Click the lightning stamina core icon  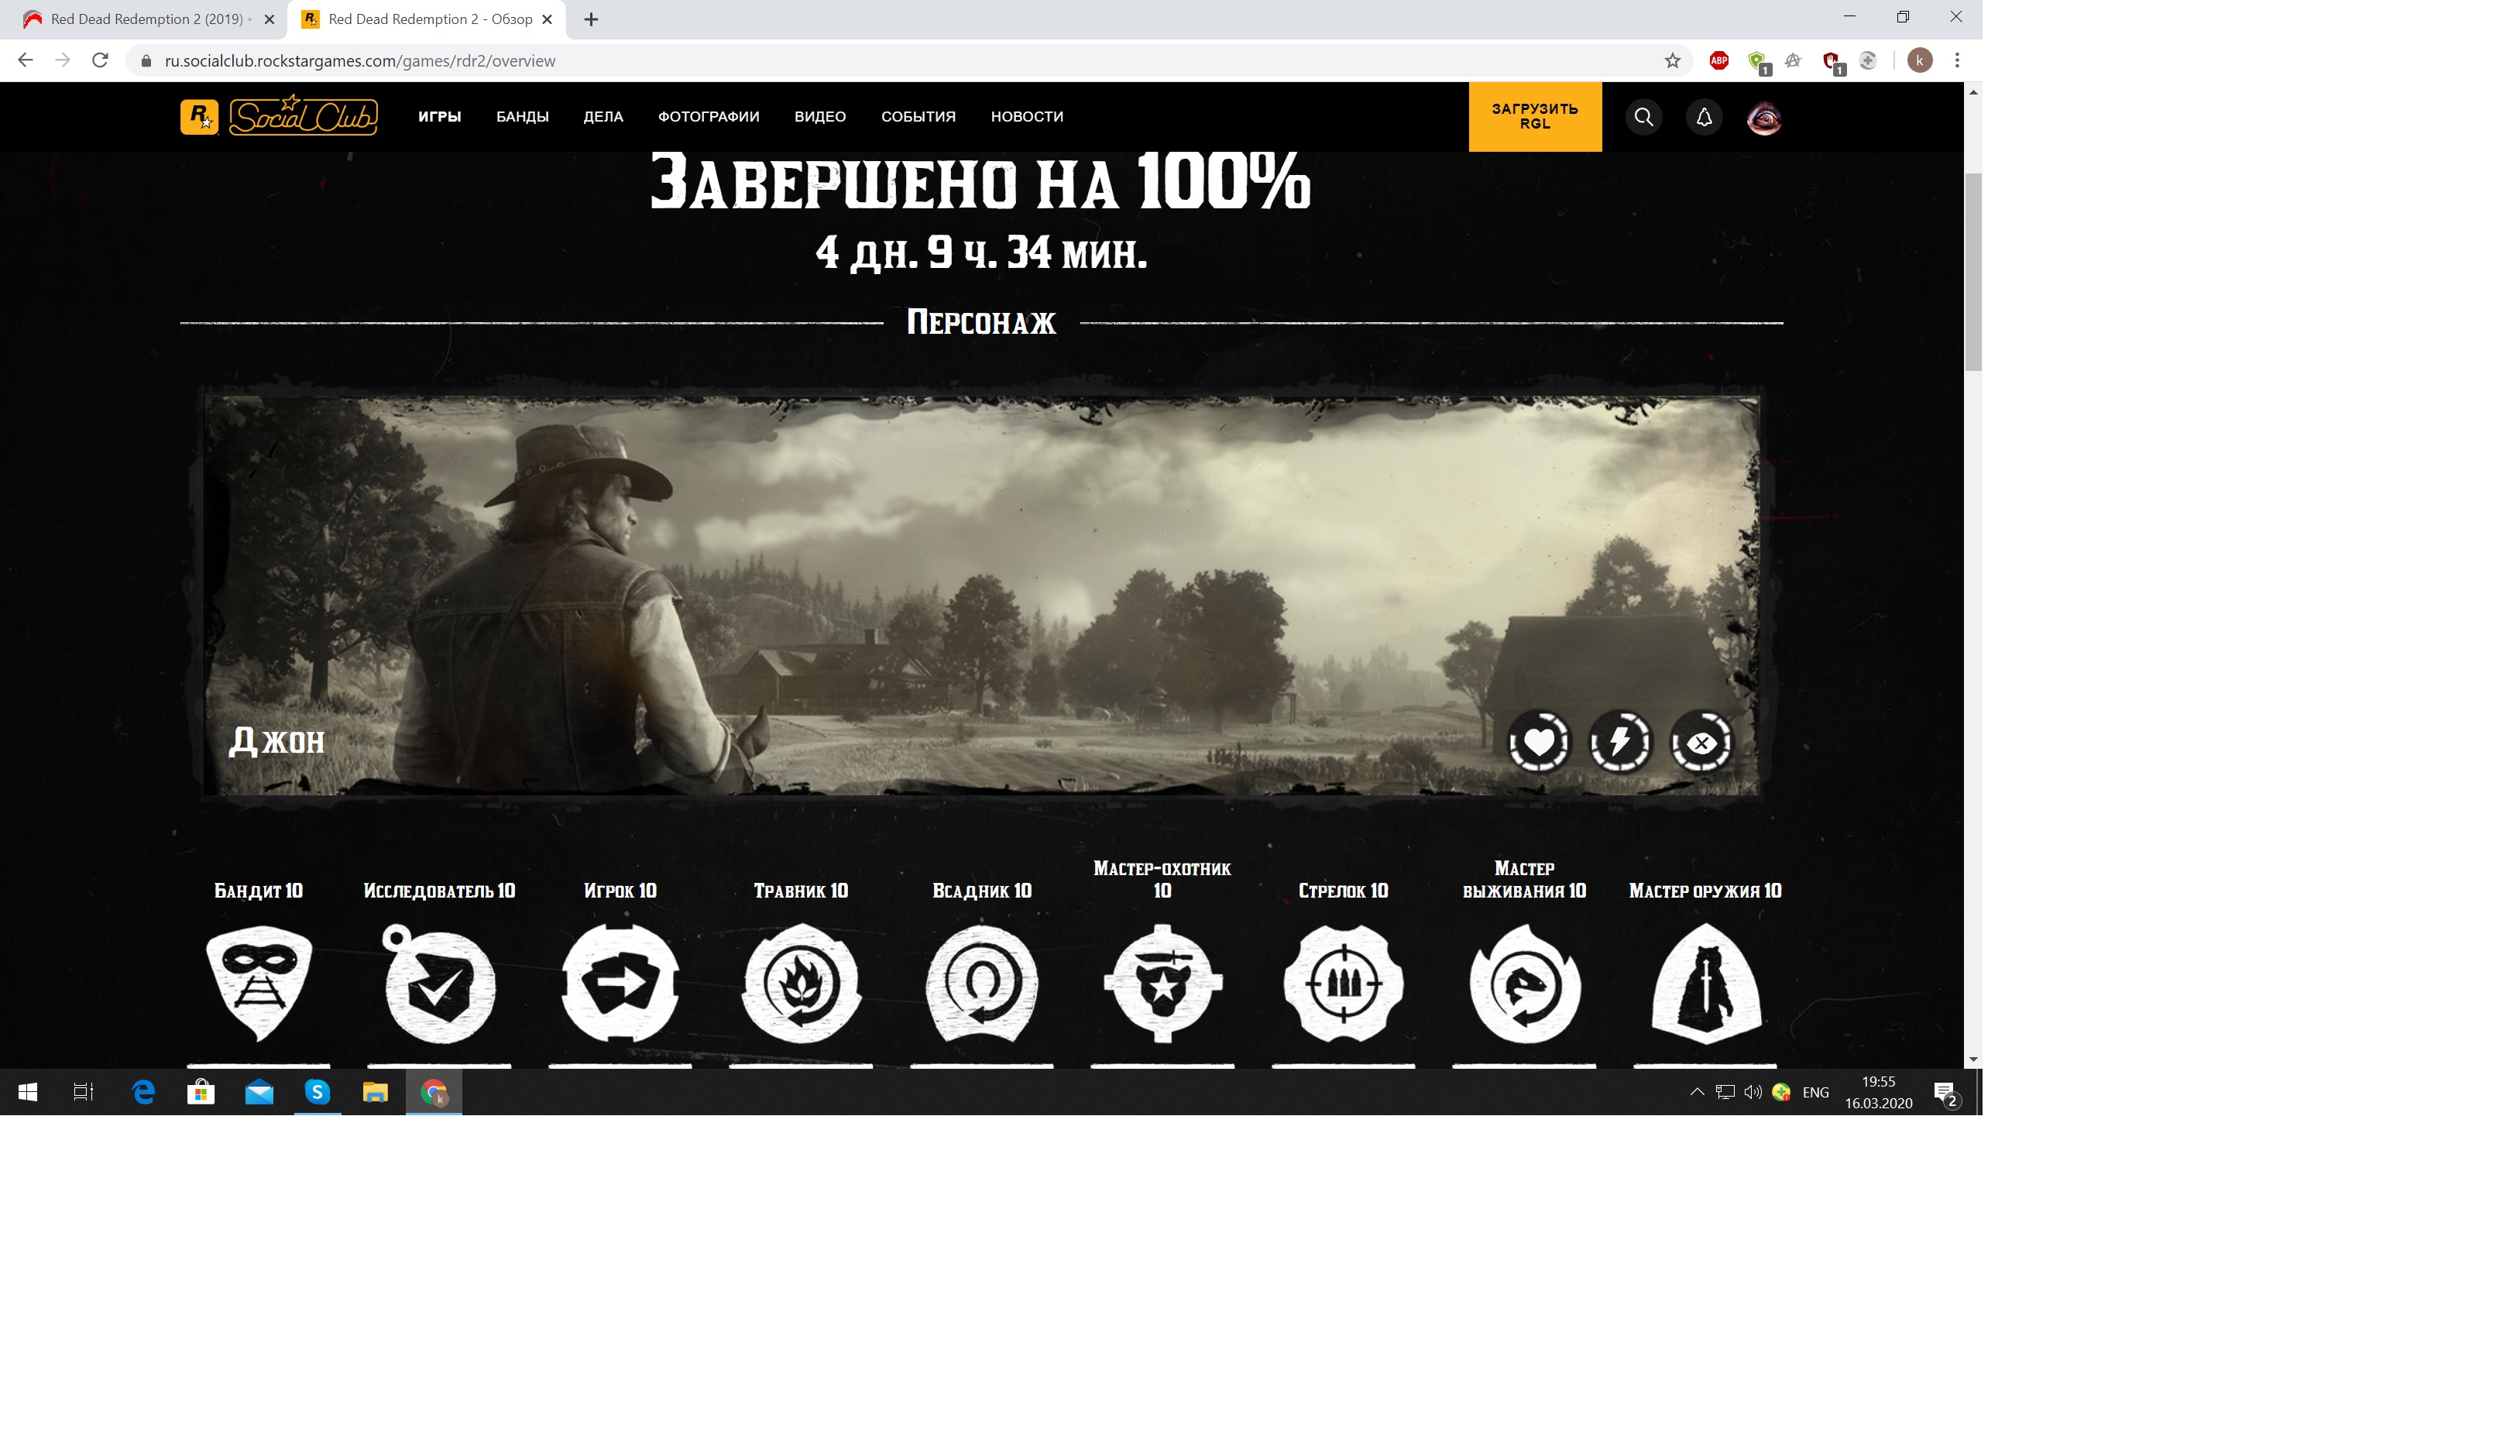click(x=1620, y=742)
